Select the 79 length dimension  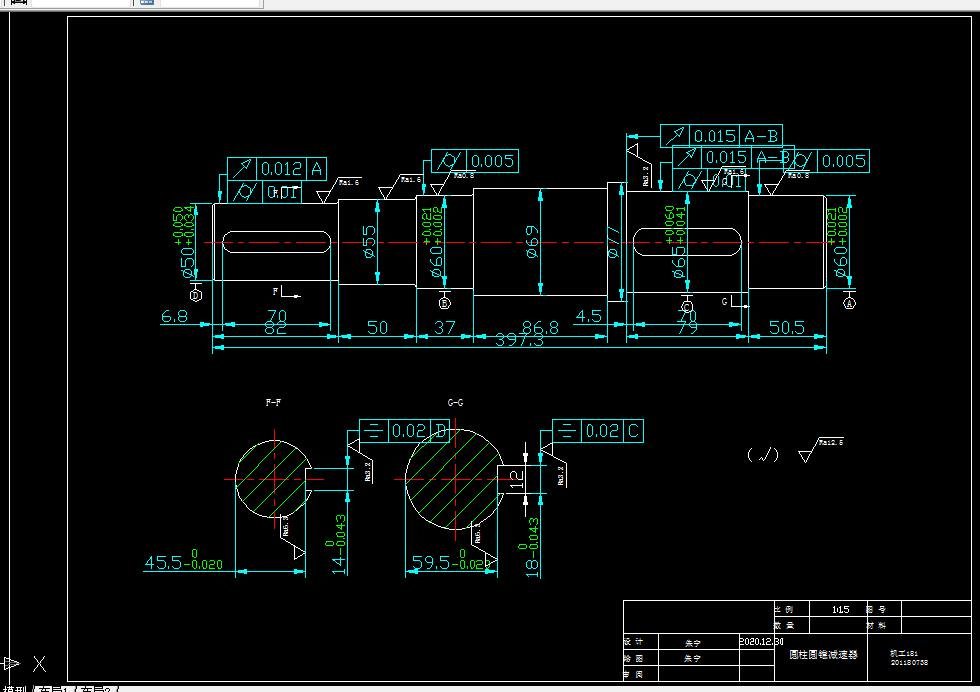tap(687, 329)
